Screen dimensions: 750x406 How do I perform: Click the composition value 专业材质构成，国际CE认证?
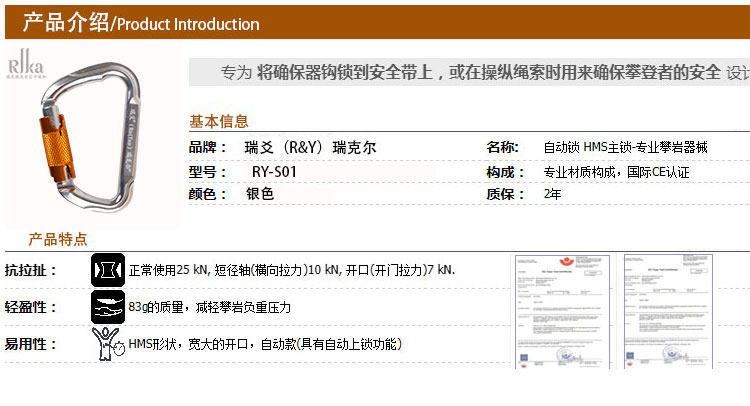tap(616, 172)
